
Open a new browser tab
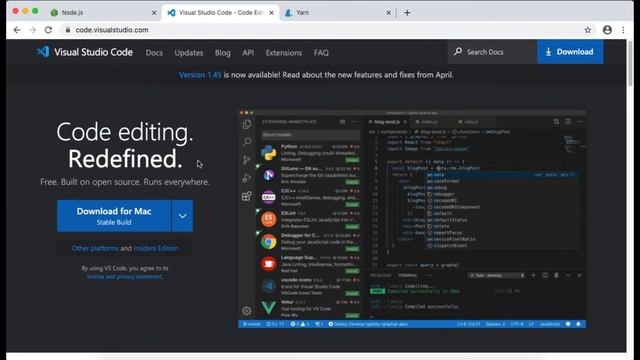coord(407,13)
